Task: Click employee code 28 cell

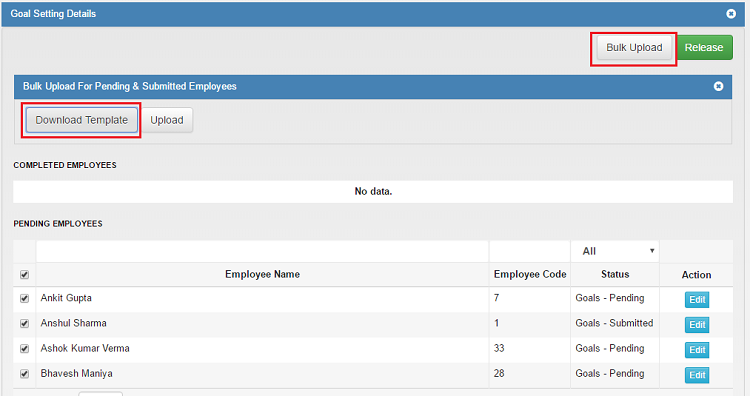Action: (529, 374)
